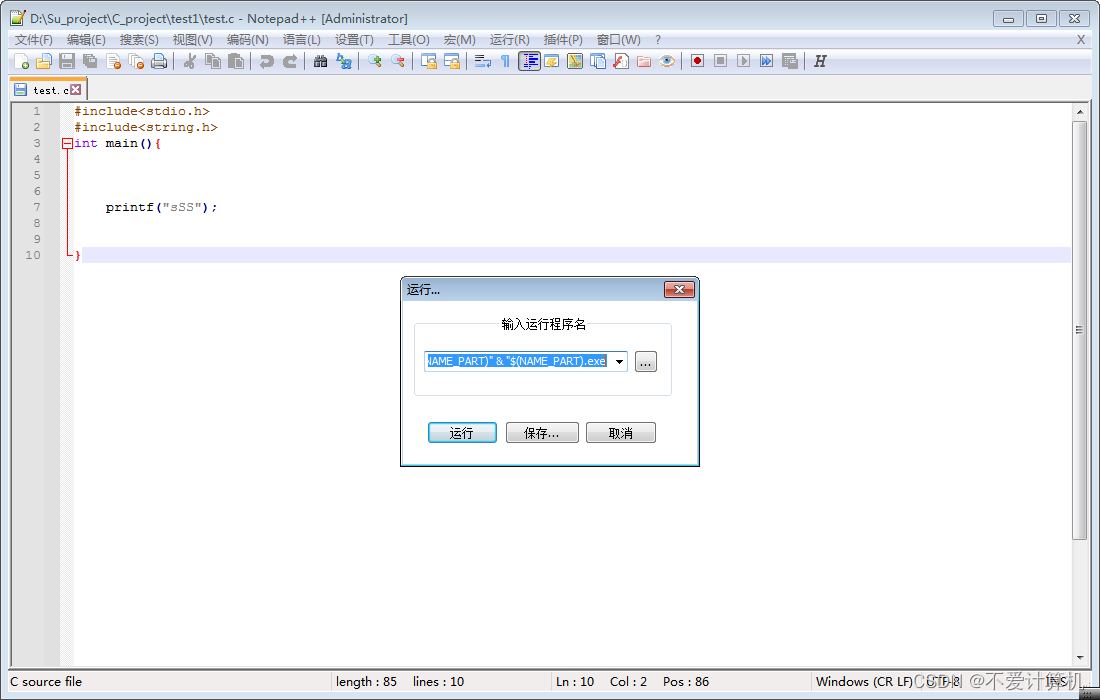Toggle synchronized vertical scrolling
This screenshot has height=700, width=1100.
pos(430,61)
